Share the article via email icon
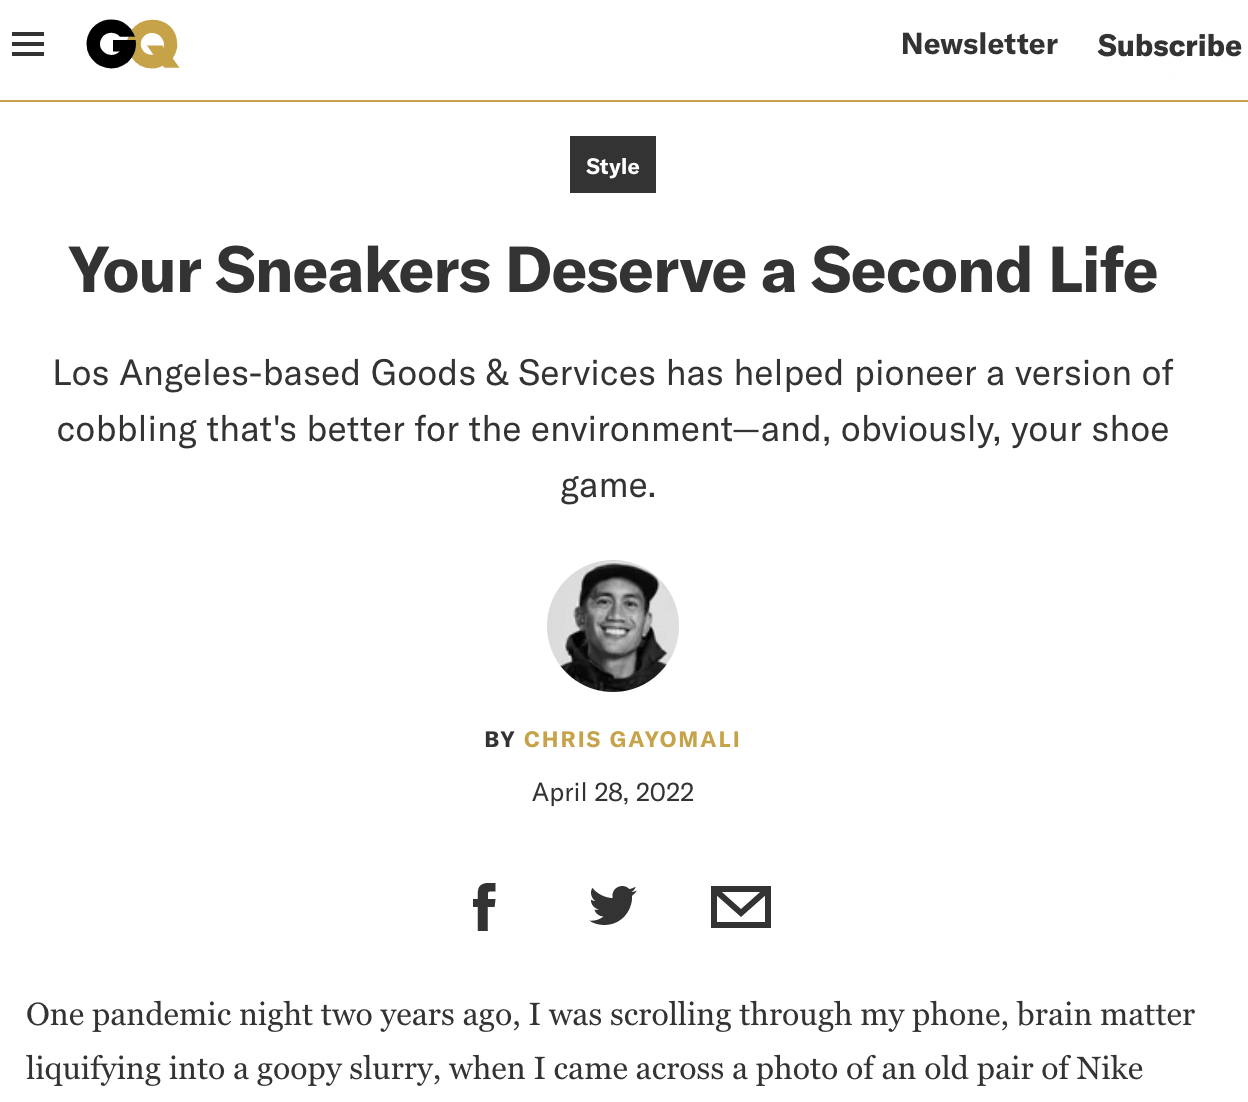The height and width of the screenshot is (1102, 1248). click(740, 907)
